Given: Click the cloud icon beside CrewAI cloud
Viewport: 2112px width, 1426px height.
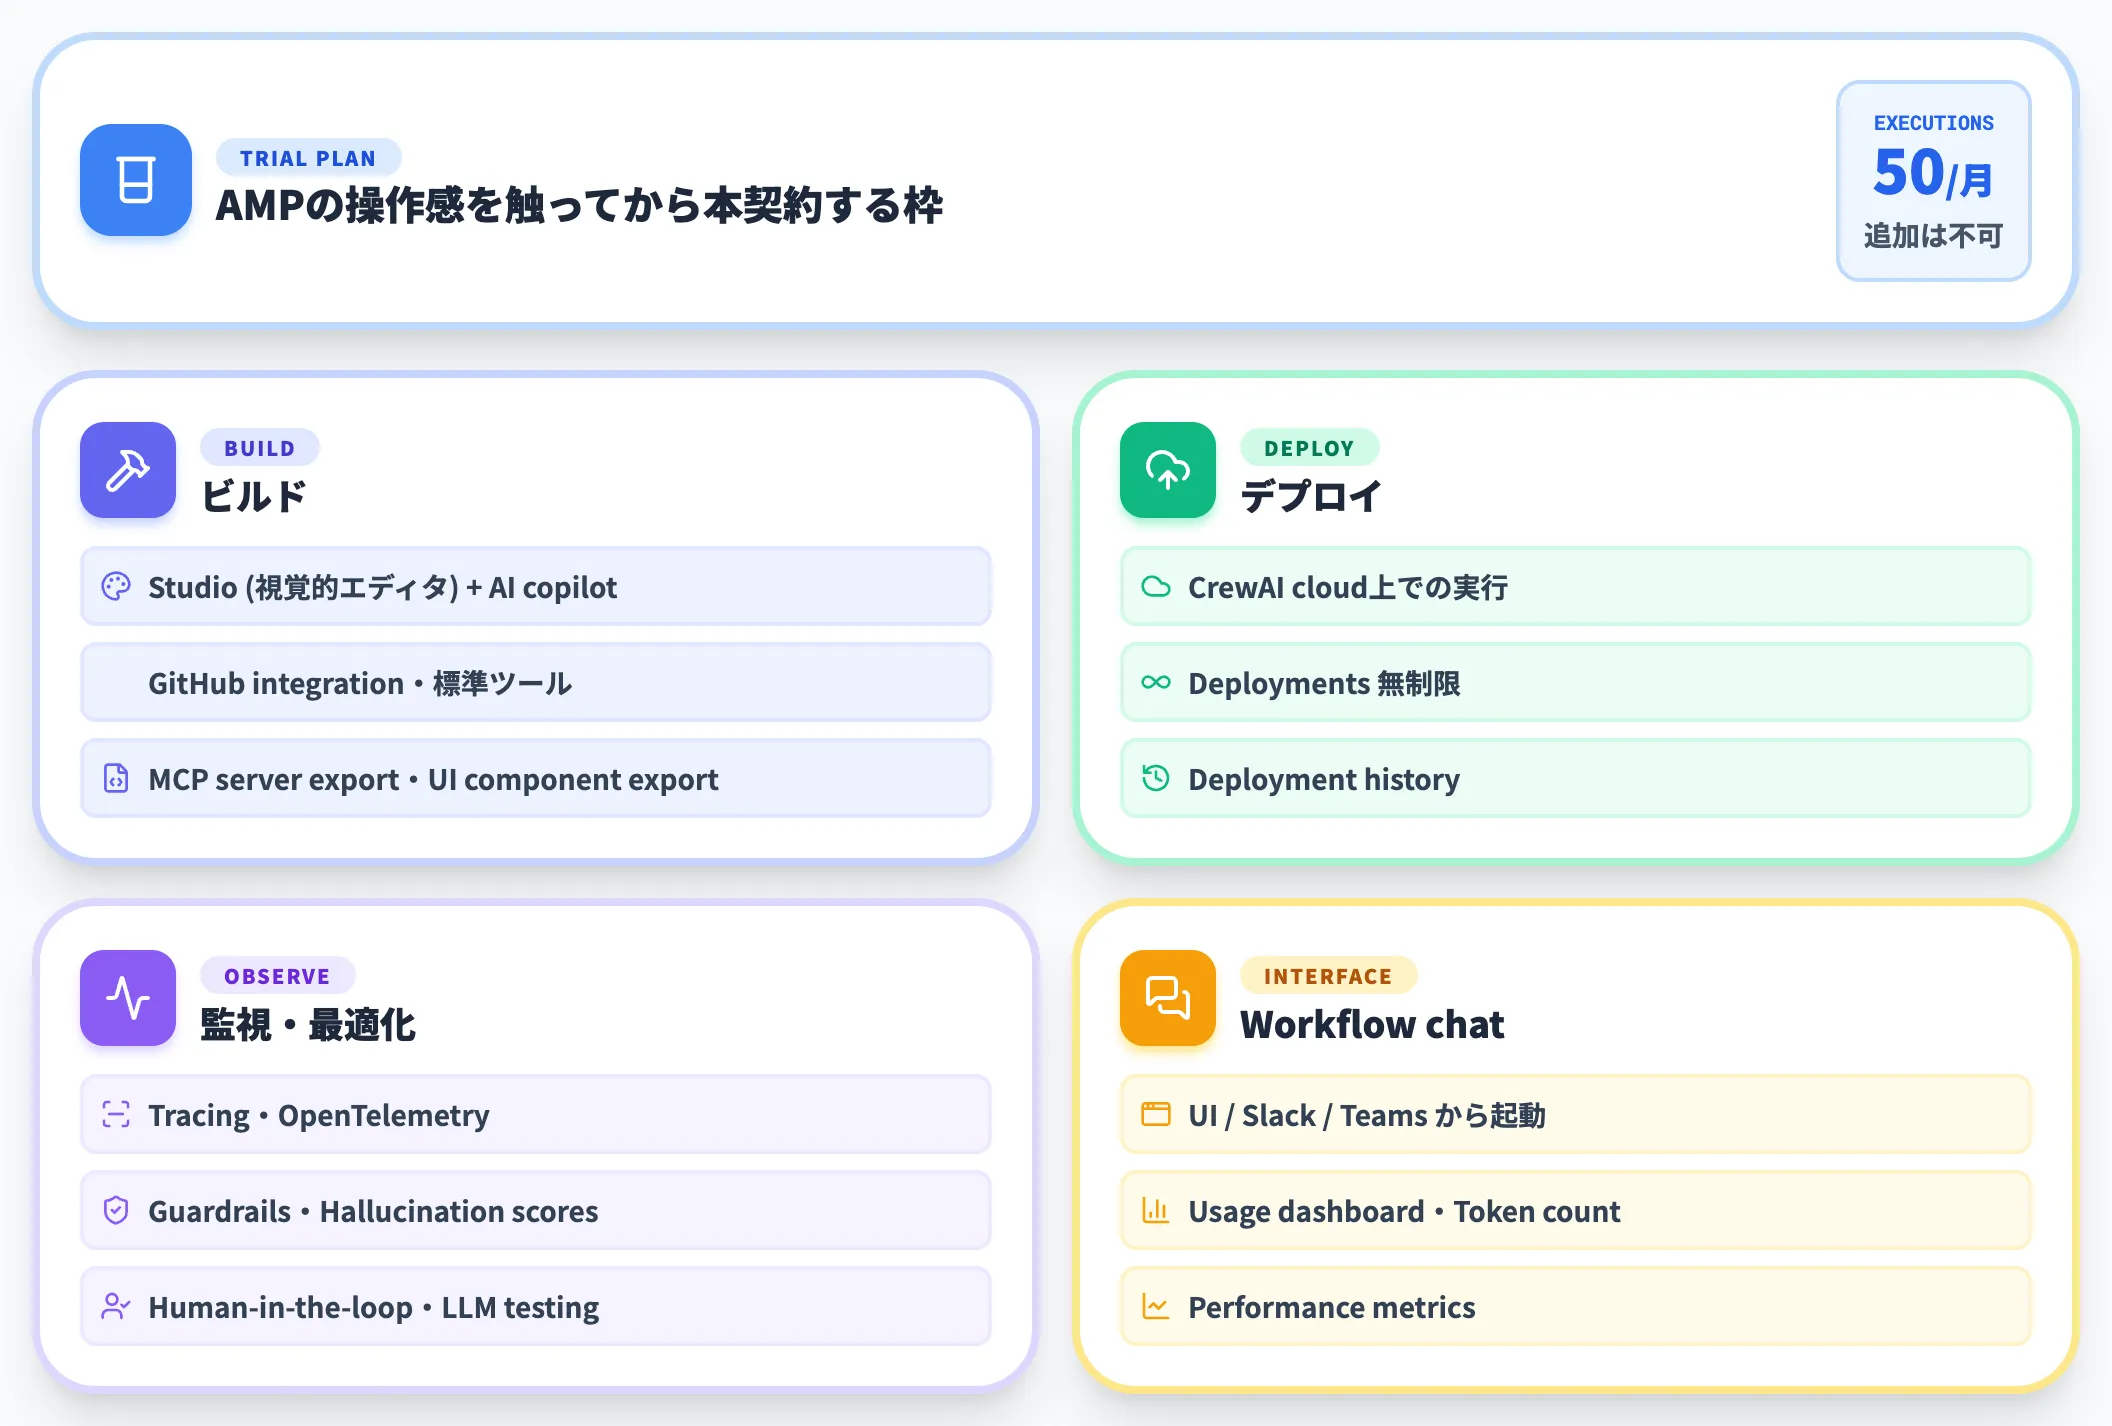Looking at the screenshot, I should (1156, 587).
